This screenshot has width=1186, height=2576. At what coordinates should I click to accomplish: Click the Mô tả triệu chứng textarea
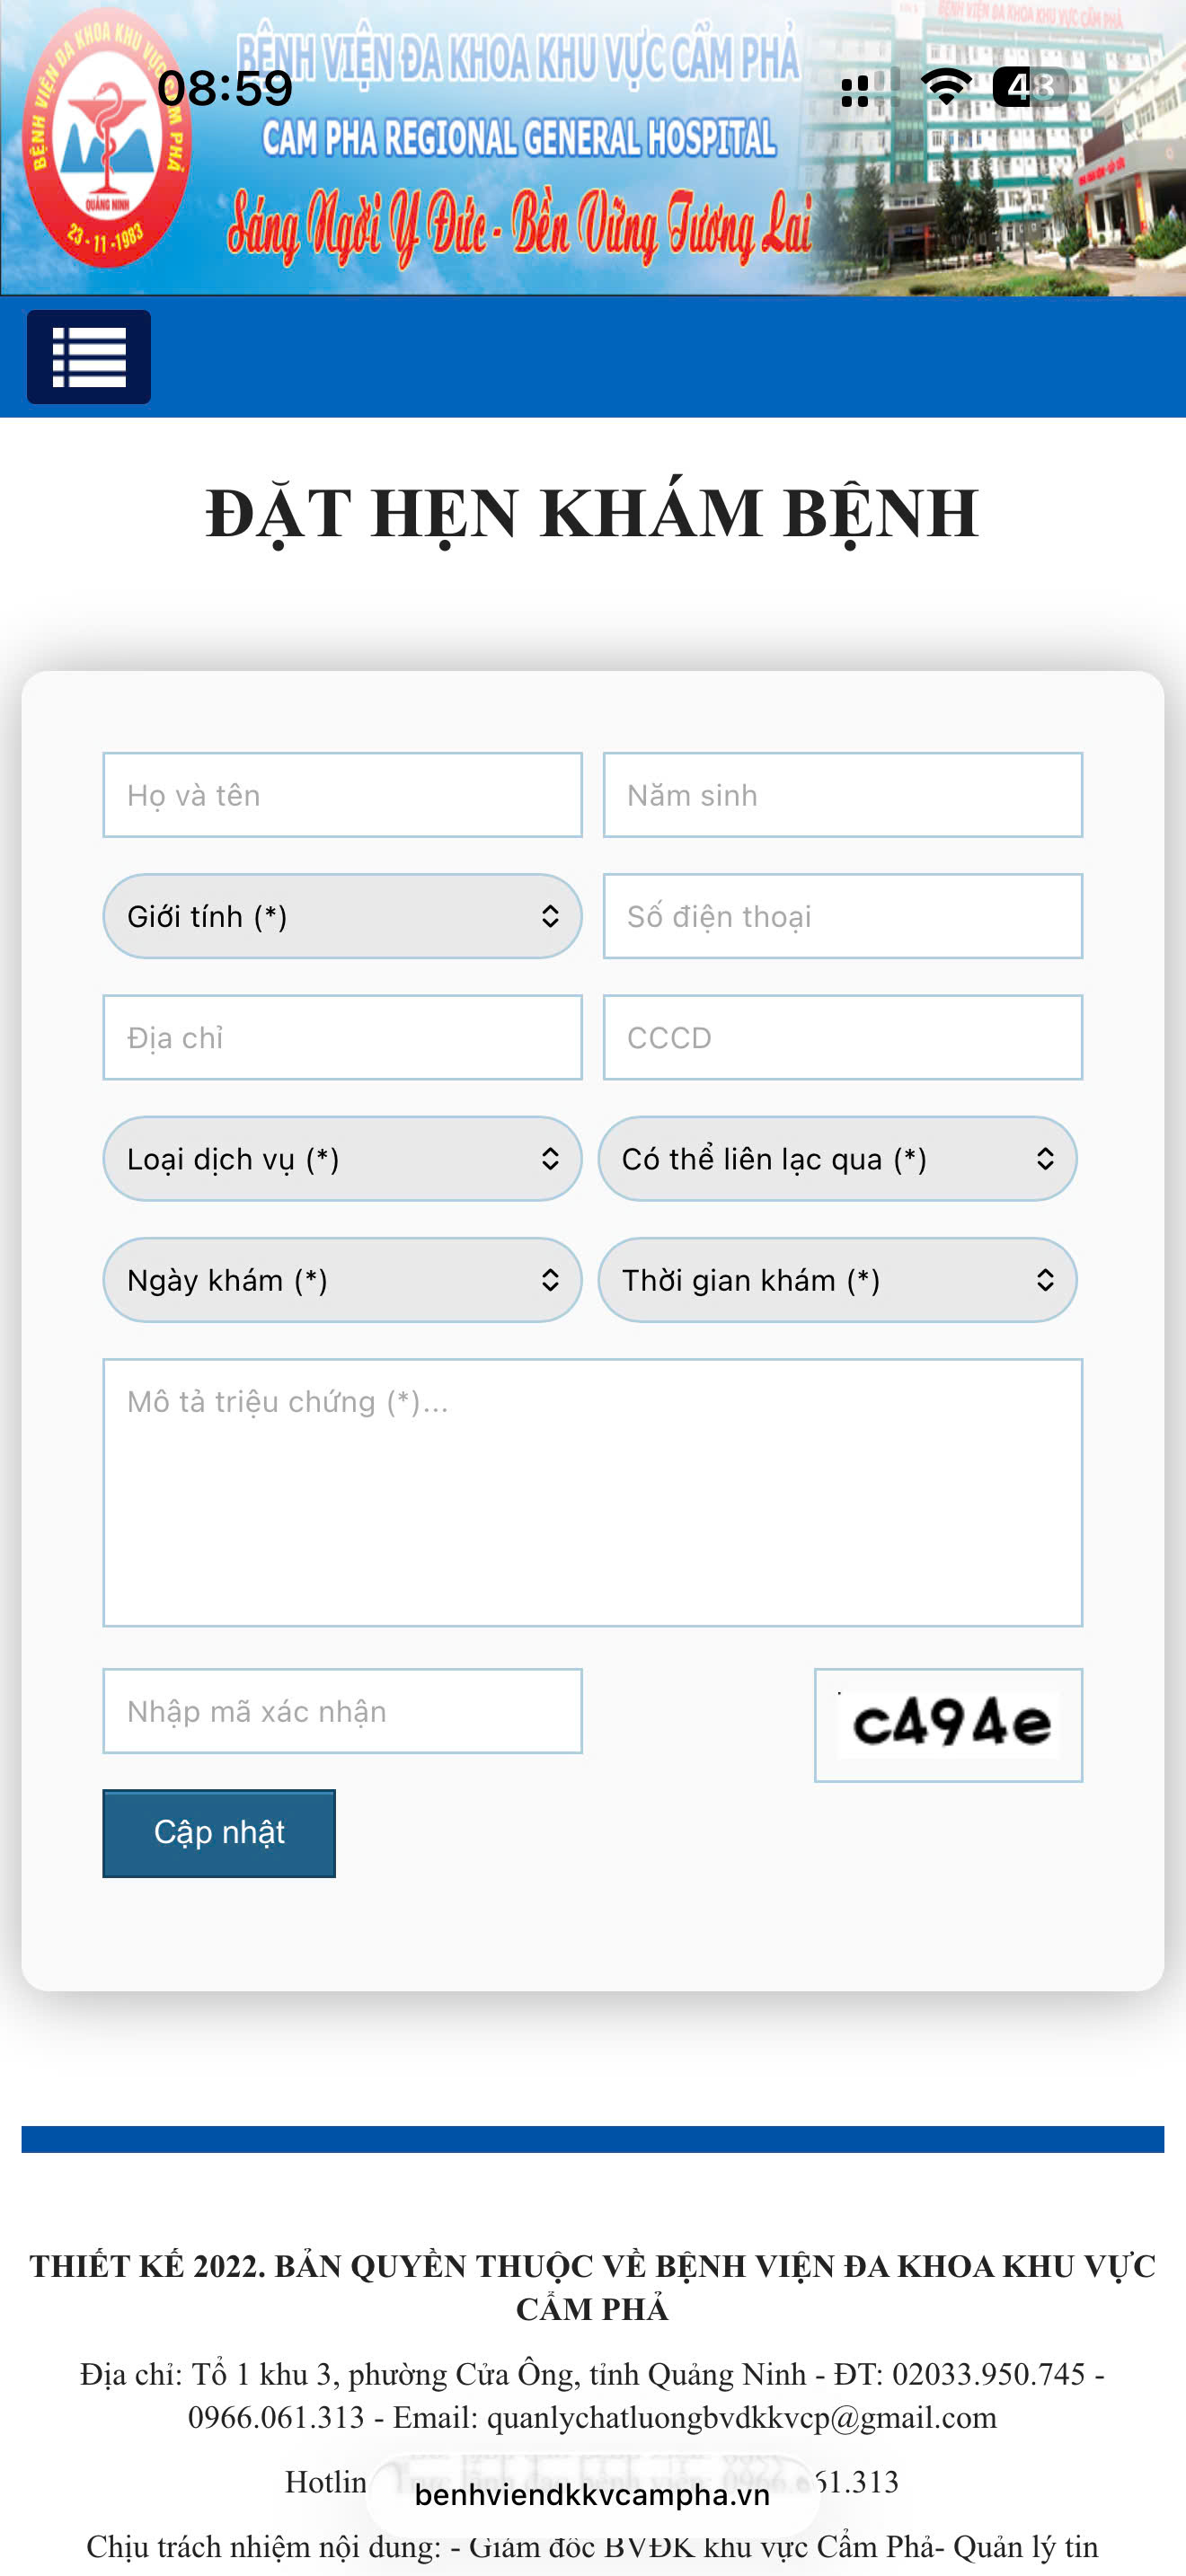(592, 1492)
